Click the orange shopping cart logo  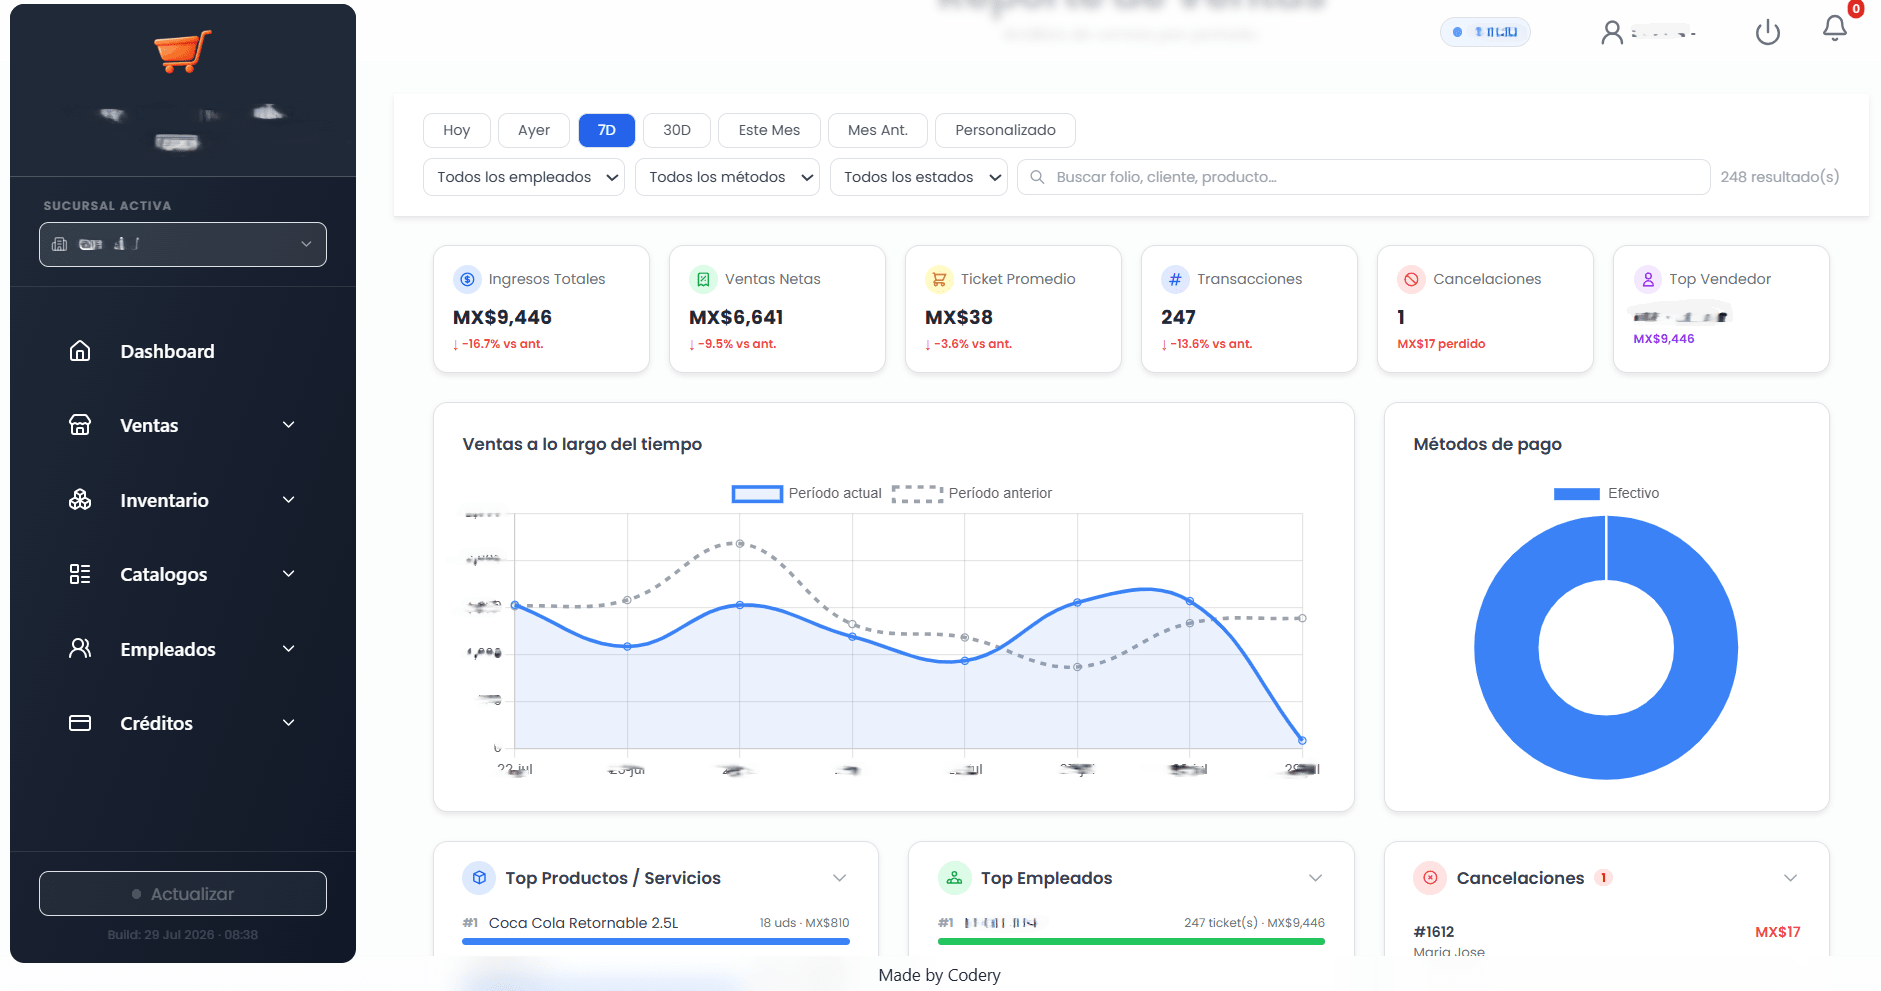[x=182, y=51]
